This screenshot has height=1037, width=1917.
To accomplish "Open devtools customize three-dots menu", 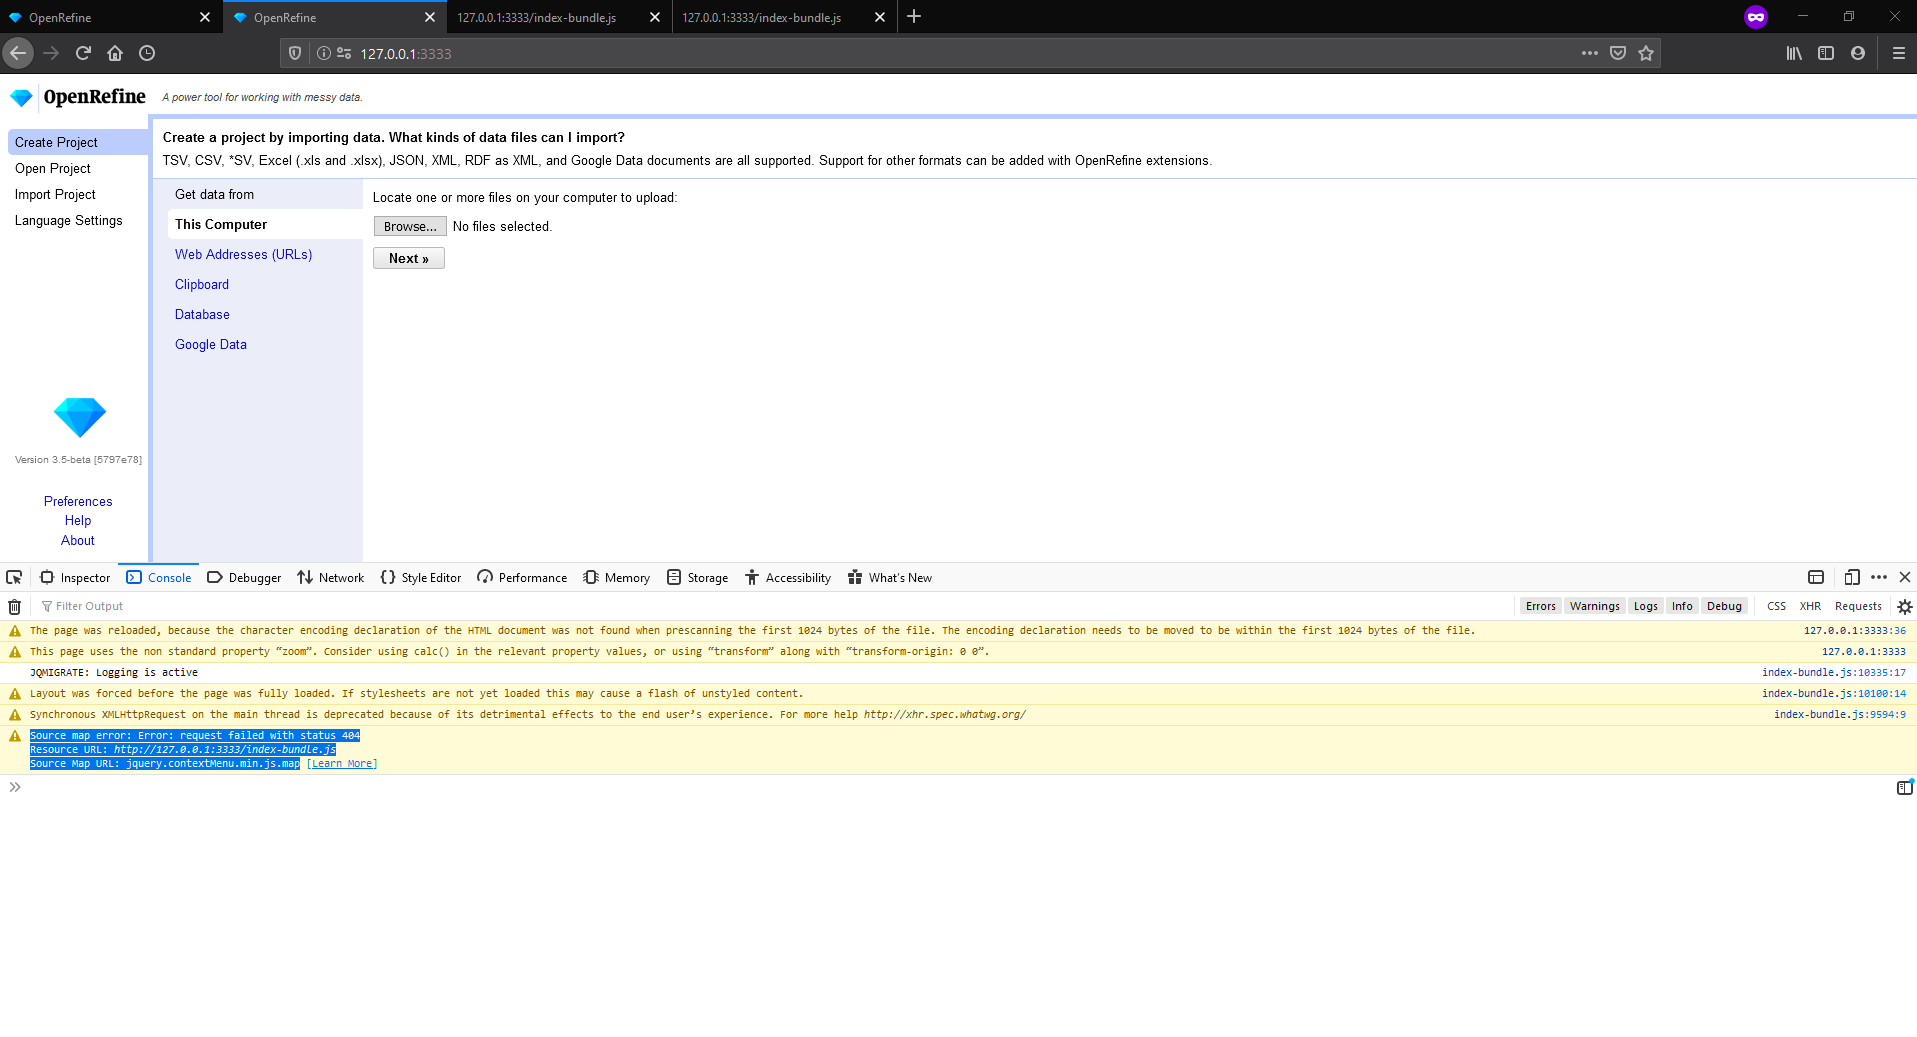I will pyautogui.click(x=1879, y=577).
